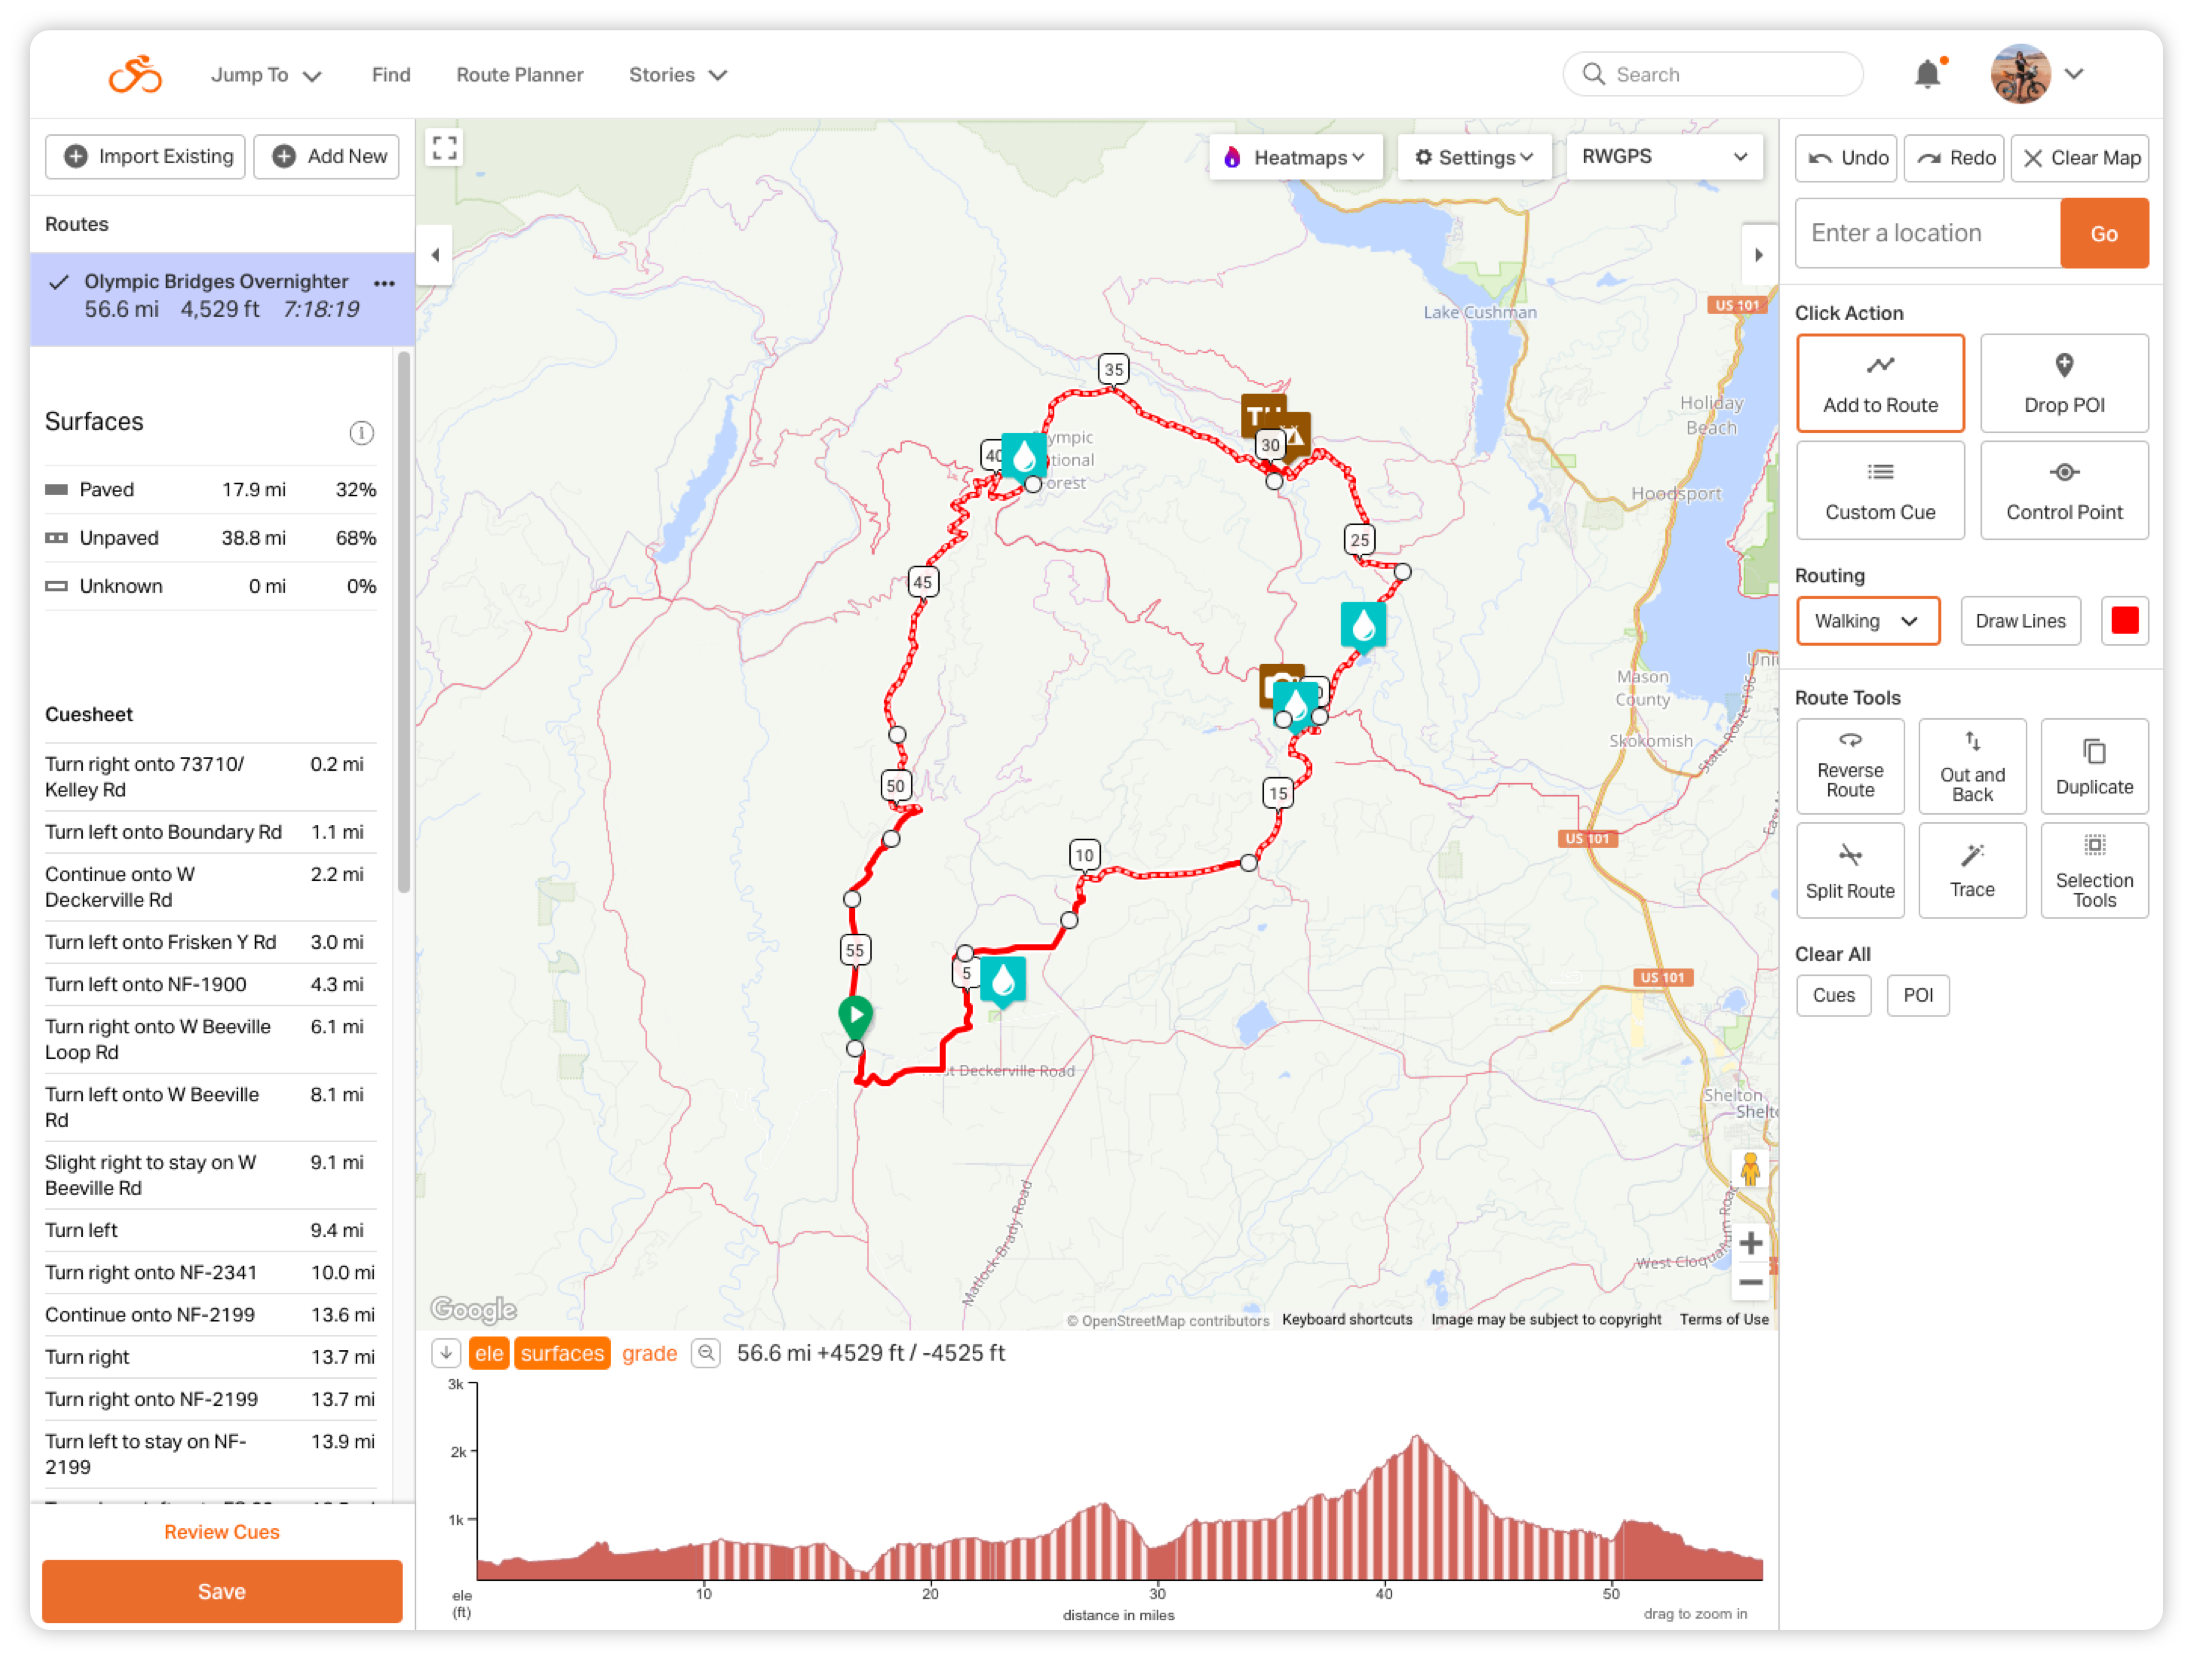This screenshot has width=2194, height=1660.
Task: Open Surfaces info icon
Action: [x=361, y=432]
